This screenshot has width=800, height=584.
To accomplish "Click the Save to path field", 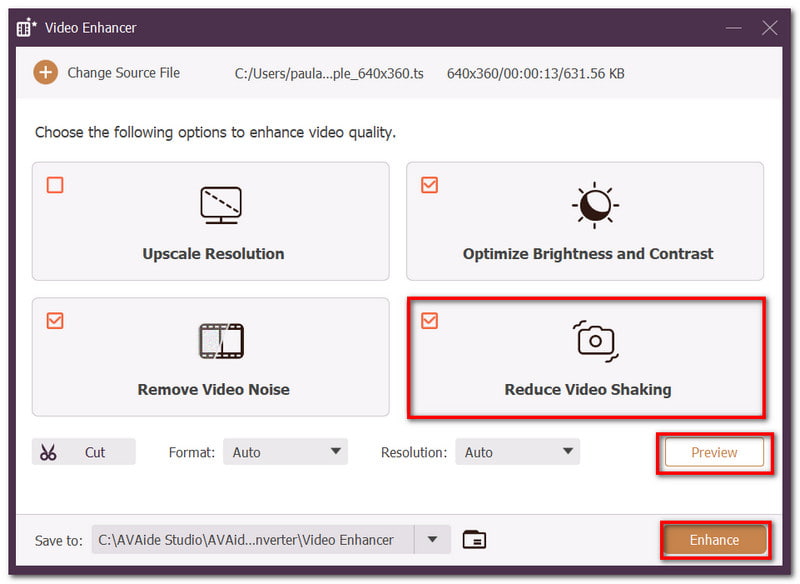I will click(253, 540).
